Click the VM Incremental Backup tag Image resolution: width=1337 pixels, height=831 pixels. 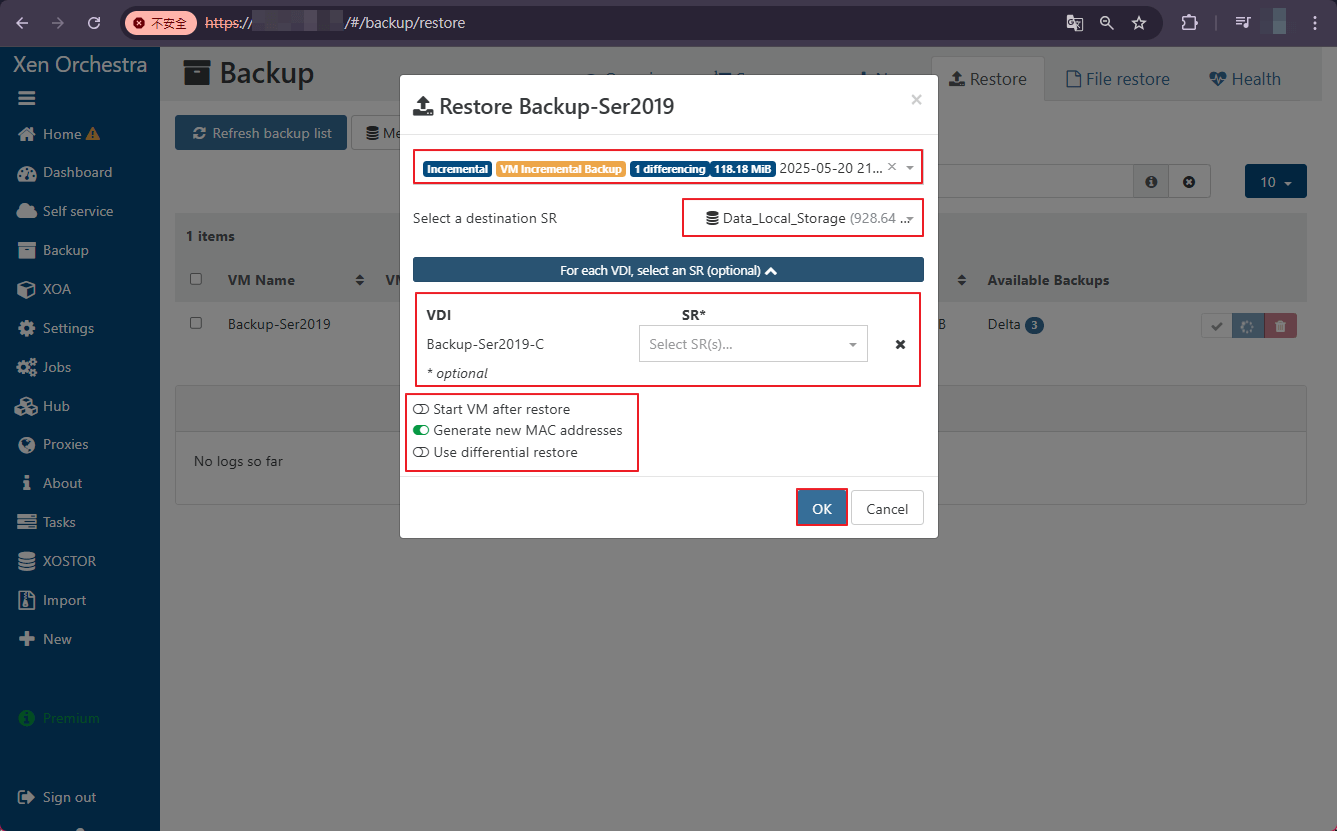tap(561, 169)
